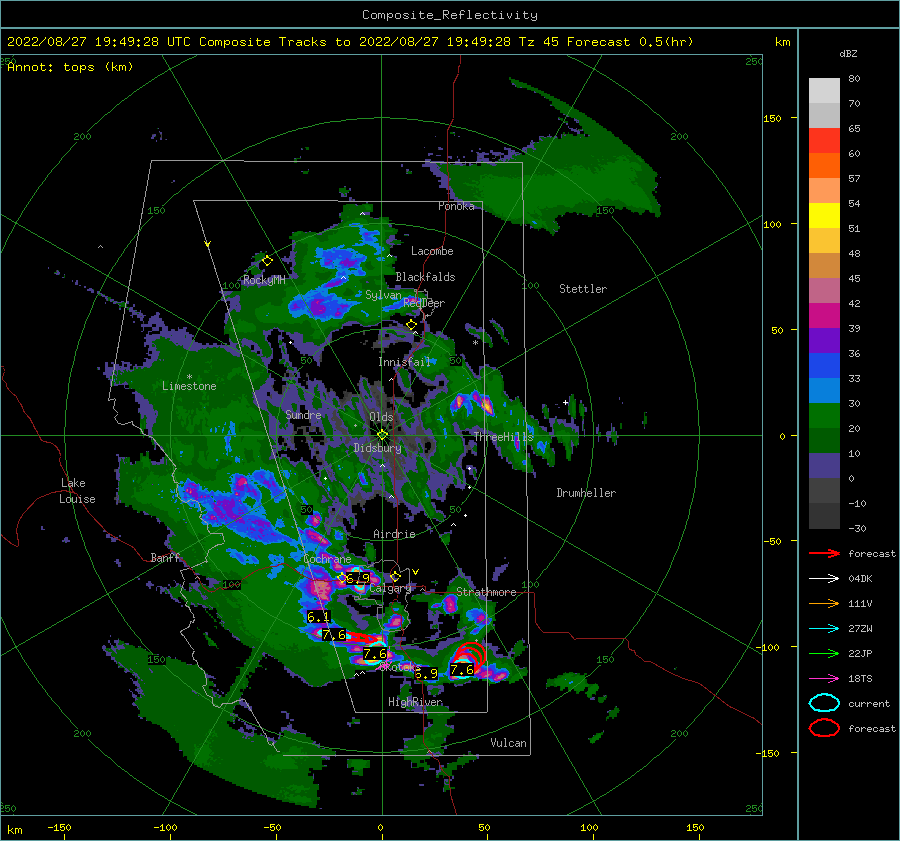This screenshot has width=900, height=841.
Task: Click the red forecast ellipse legend icon
Action: click(824, 728)
